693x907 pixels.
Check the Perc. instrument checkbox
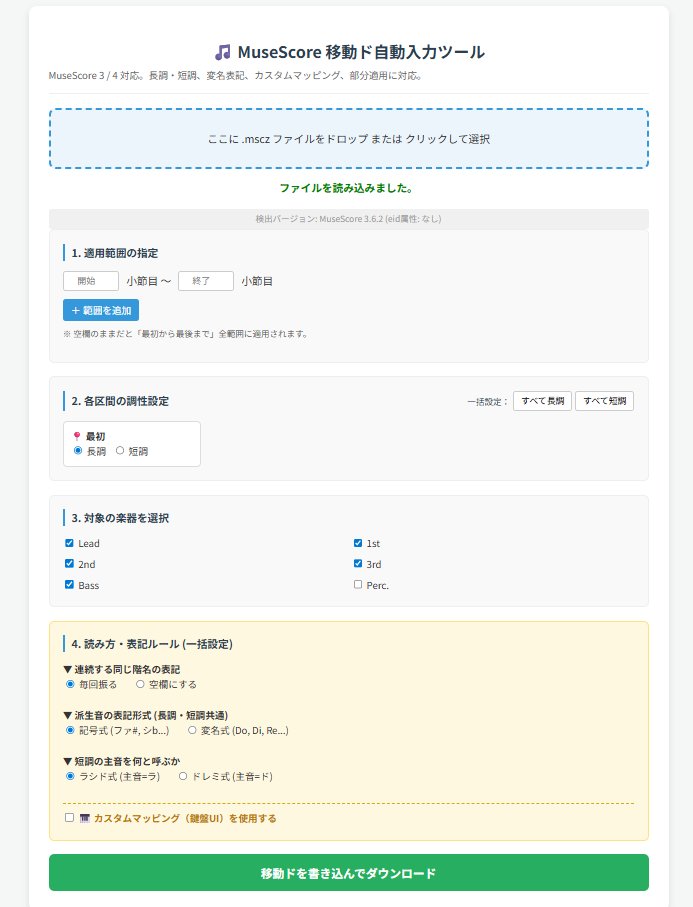(x=357, y=584)
